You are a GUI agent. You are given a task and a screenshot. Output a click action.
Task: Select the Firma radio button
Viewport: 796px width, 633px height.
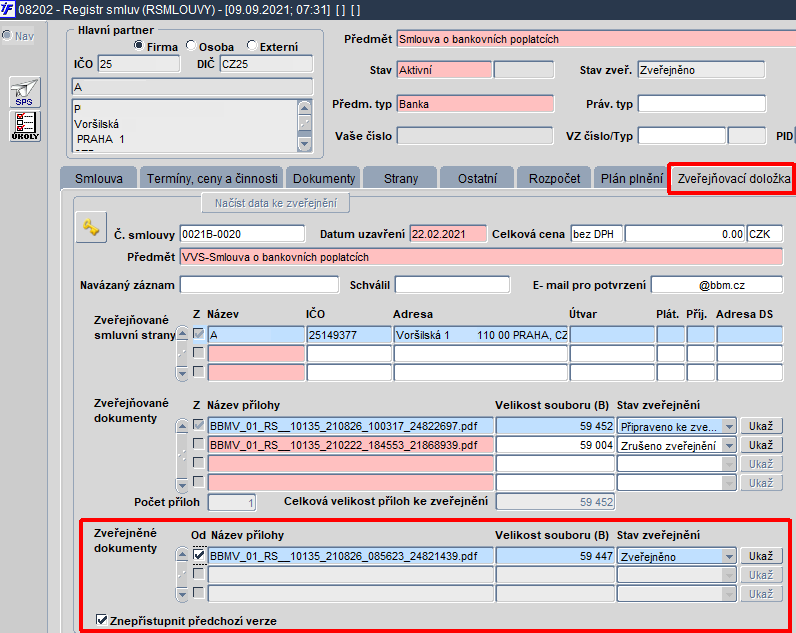tap(139, 46)
